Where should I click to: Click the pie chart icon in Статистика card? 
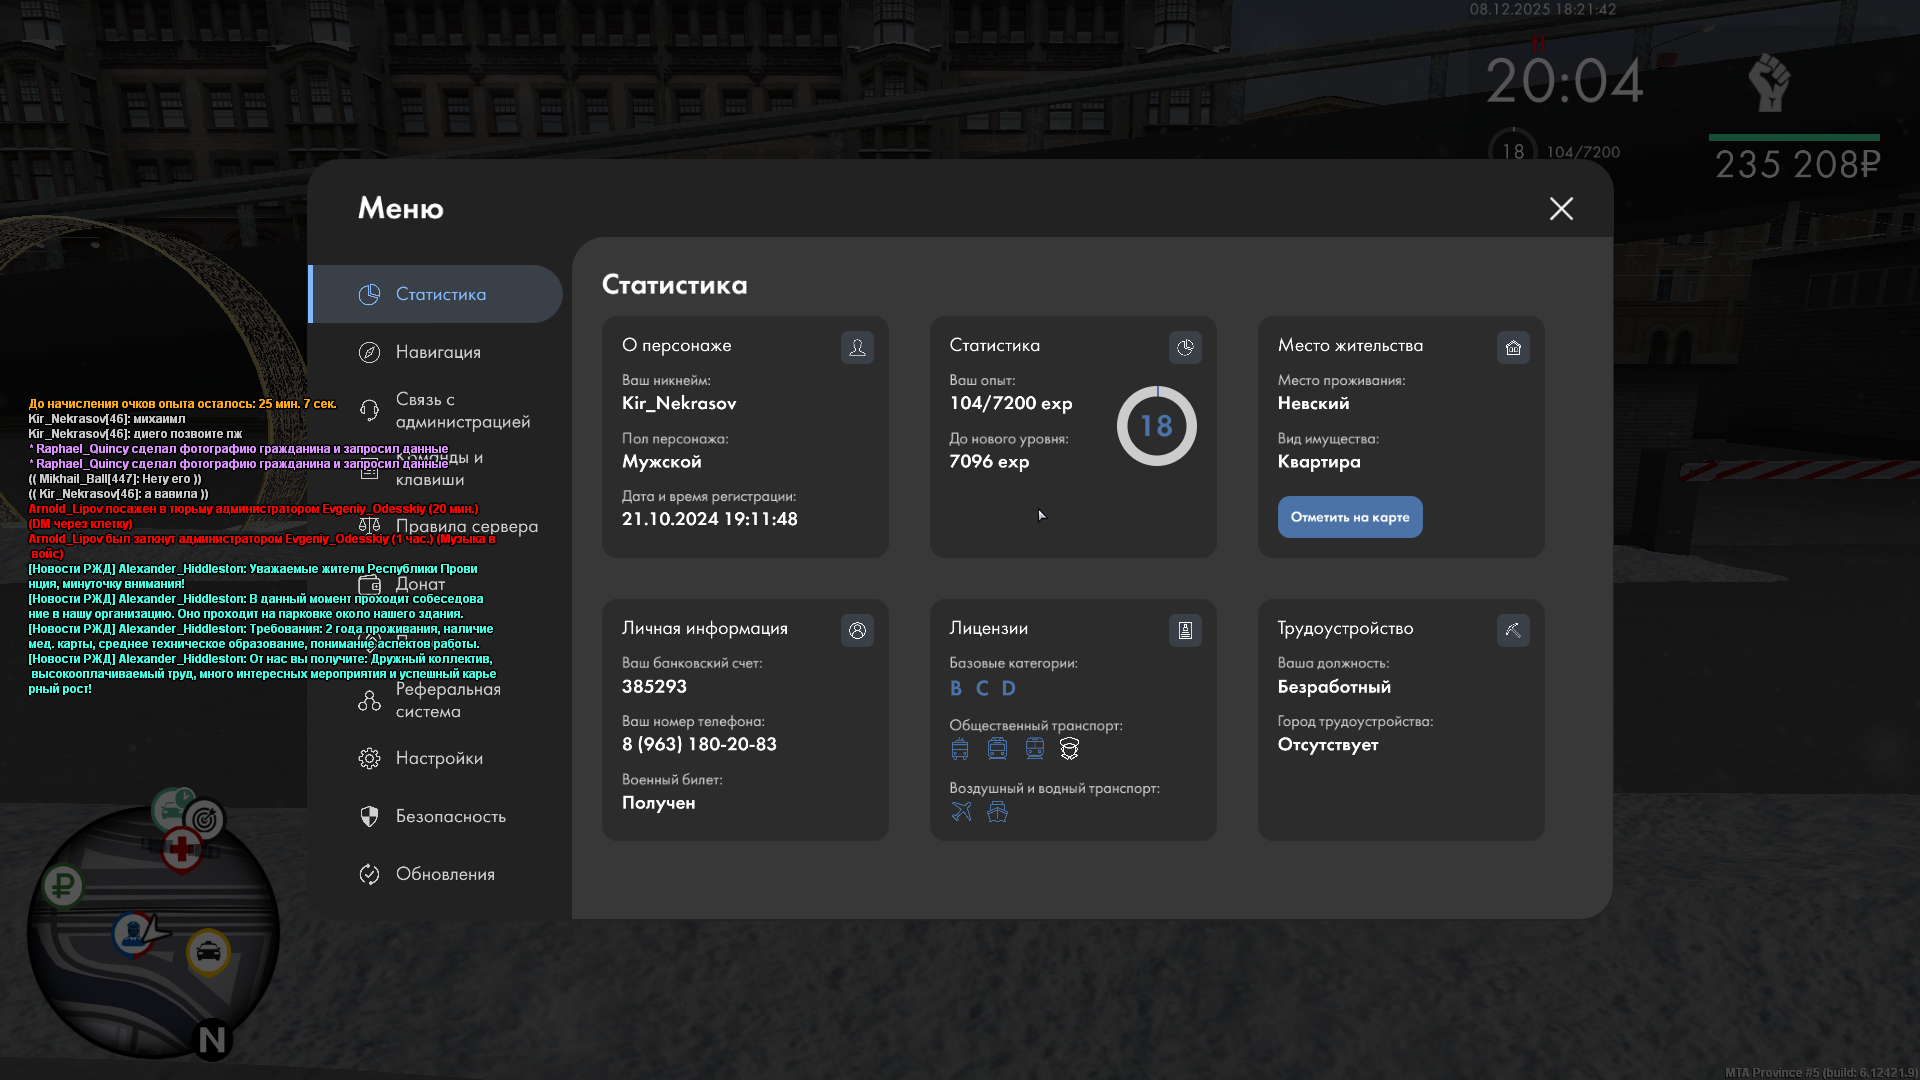click(1185, 347)
